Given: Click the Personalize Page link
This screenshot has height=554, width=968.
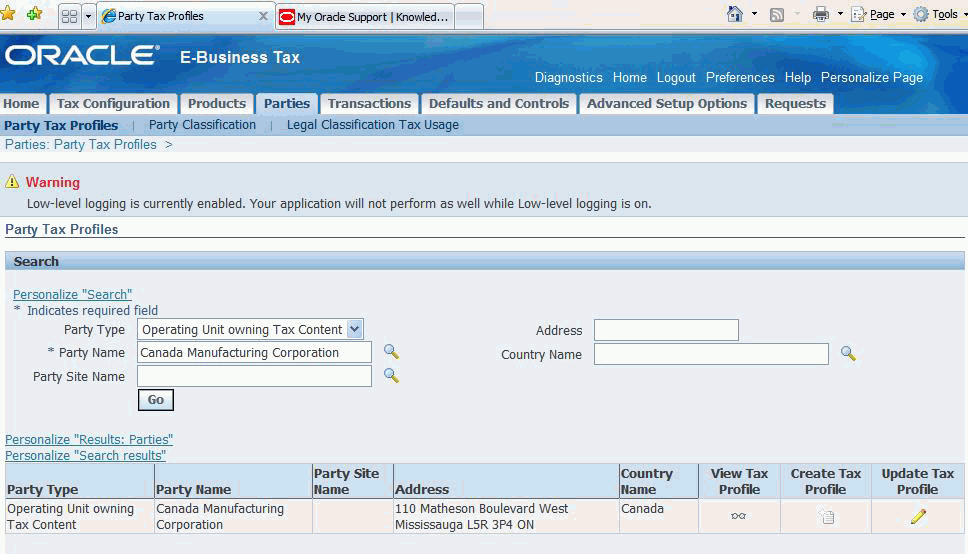Looking at the screenshot, I should point(872,78).
